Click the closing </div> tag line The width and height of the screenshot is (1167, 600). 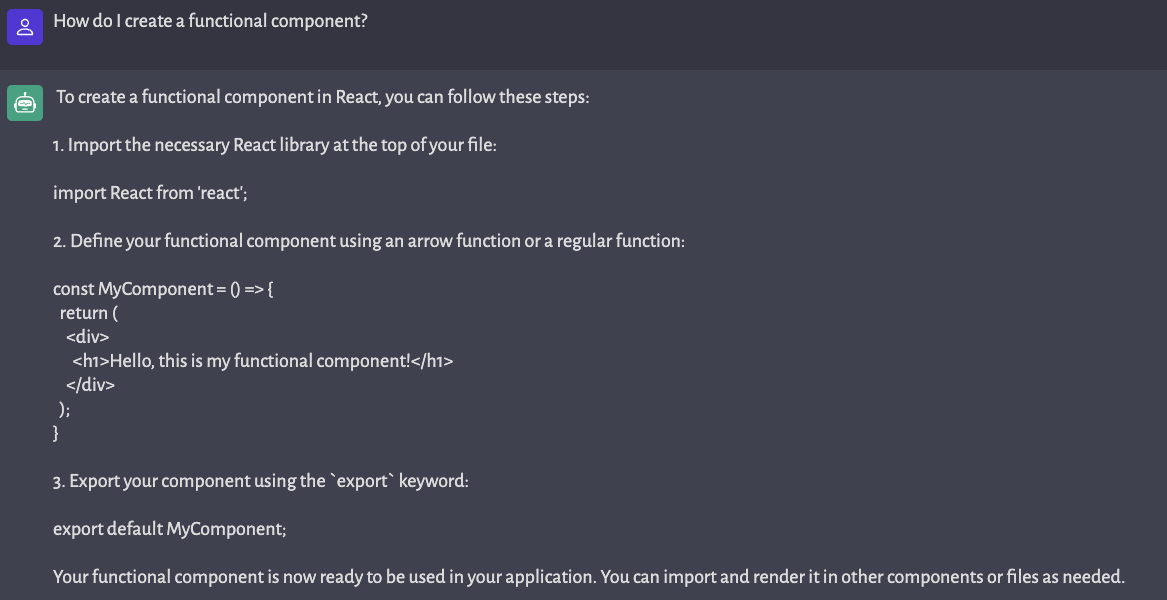tap(91, 385)
